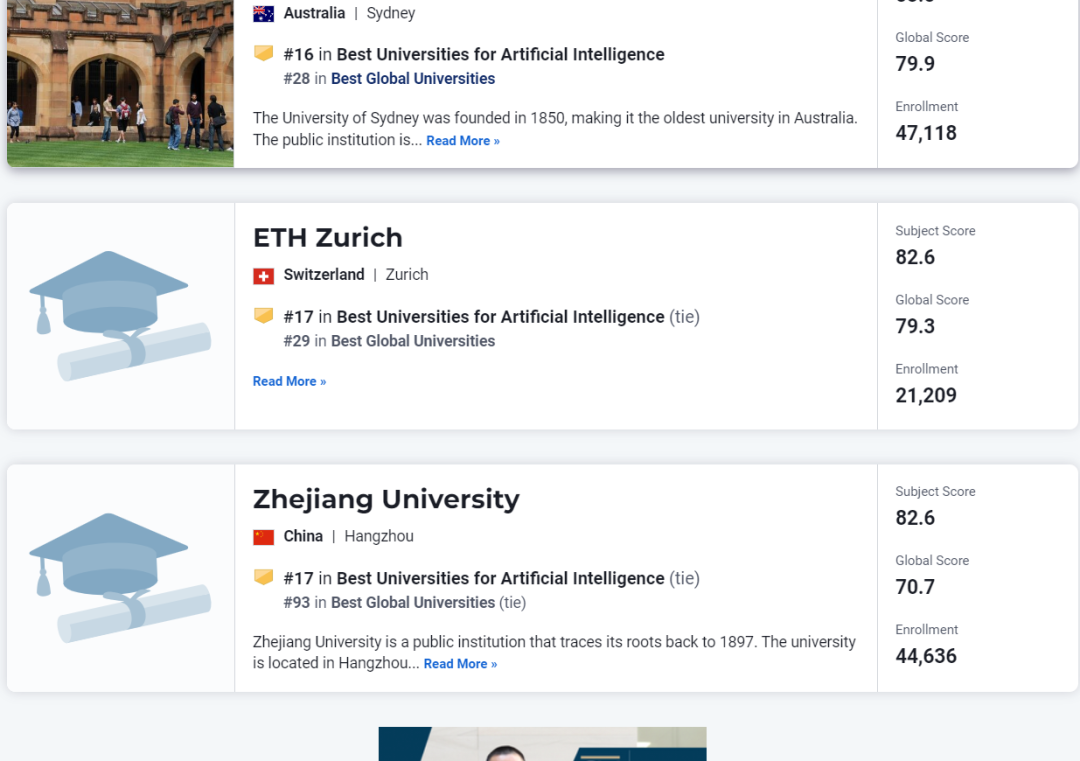
Task: Click the Australia flag icon
Action: point(262,13)
